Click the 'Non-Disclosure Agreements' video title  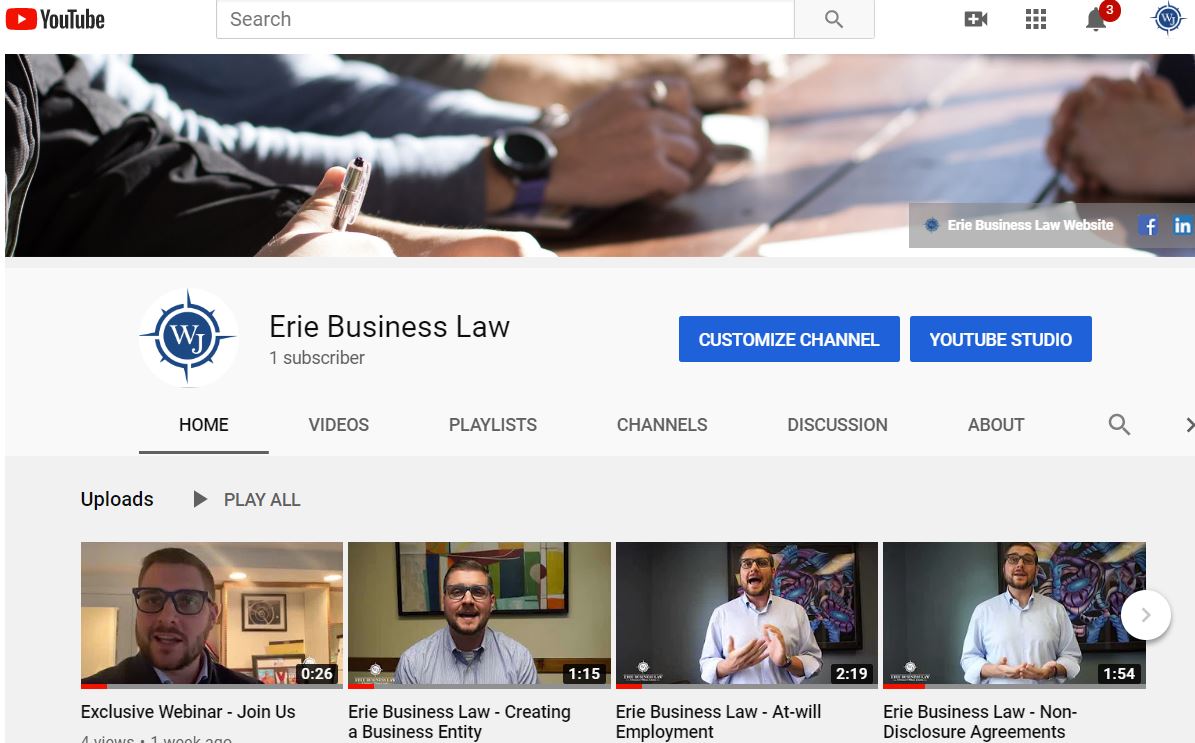(x=980, y=722)
